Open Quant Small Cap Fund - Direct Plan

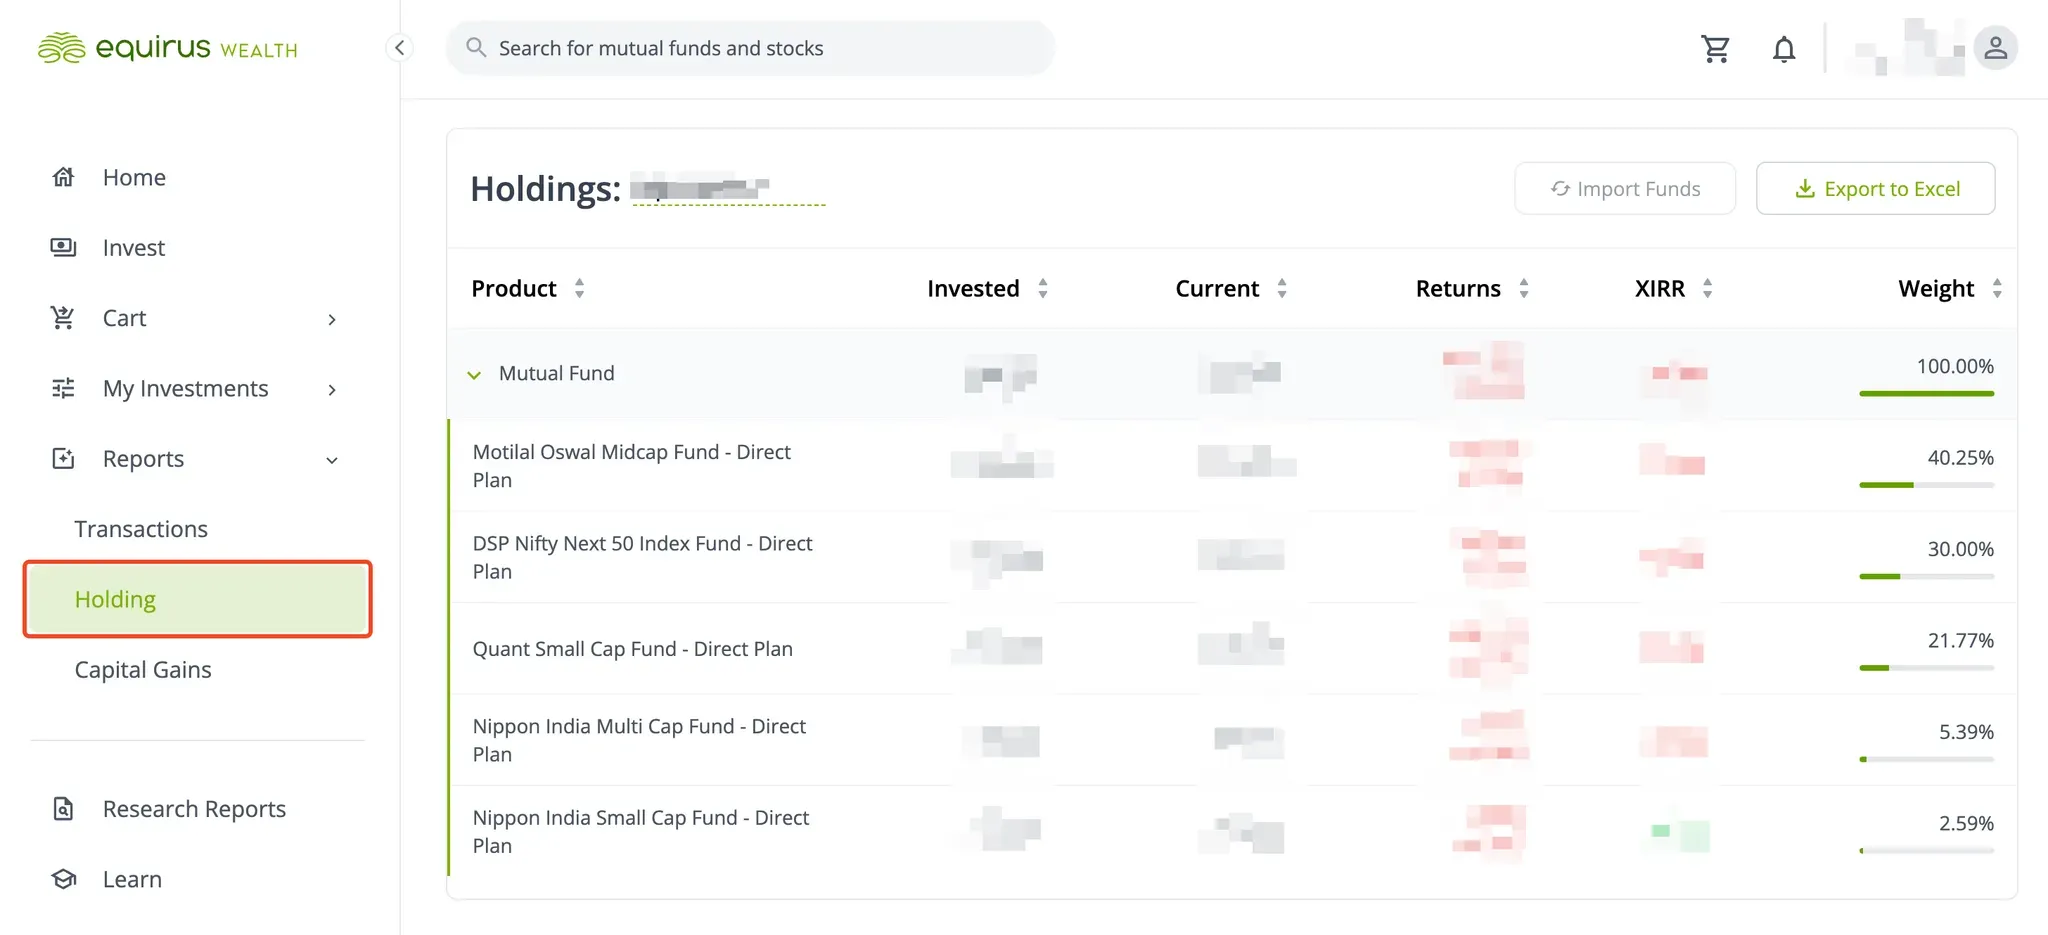[633, 649]
